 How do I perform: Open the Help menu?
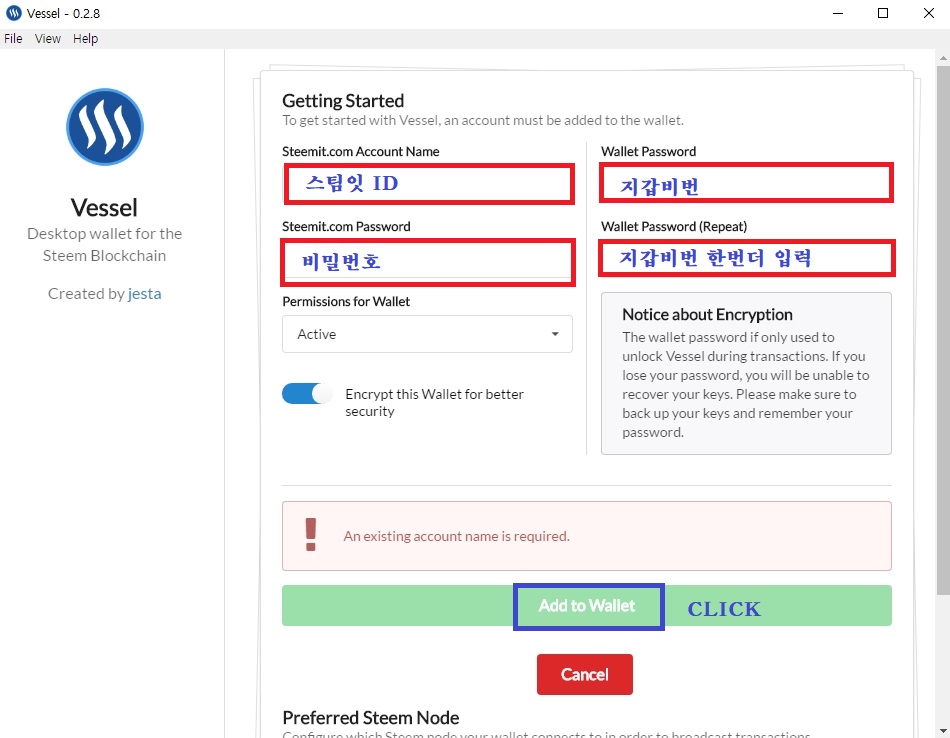[x=85, y=38]
